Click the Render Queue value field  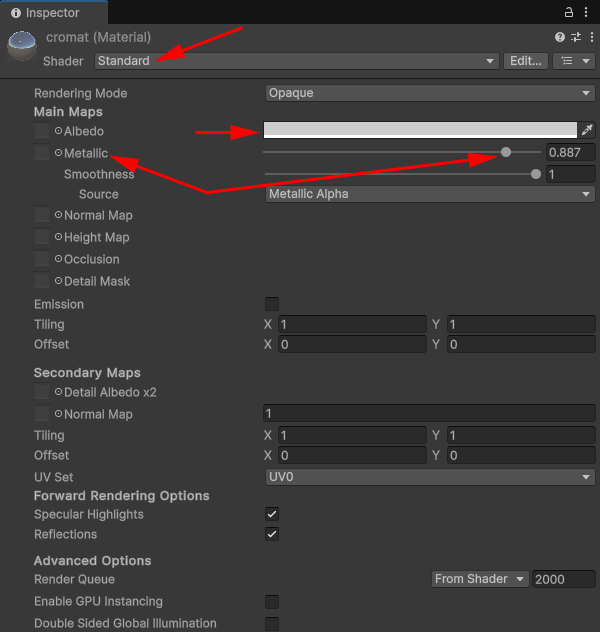[563, 579]
